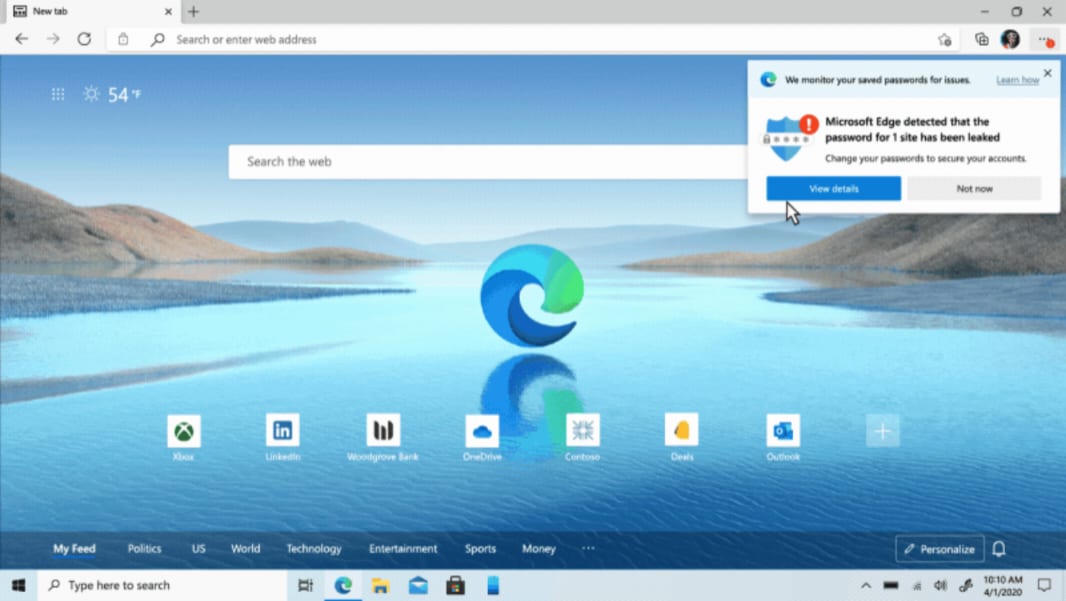1066x601 pixels.
Task: Open Mail app from taskbar
Action: [x=418, y=585]
